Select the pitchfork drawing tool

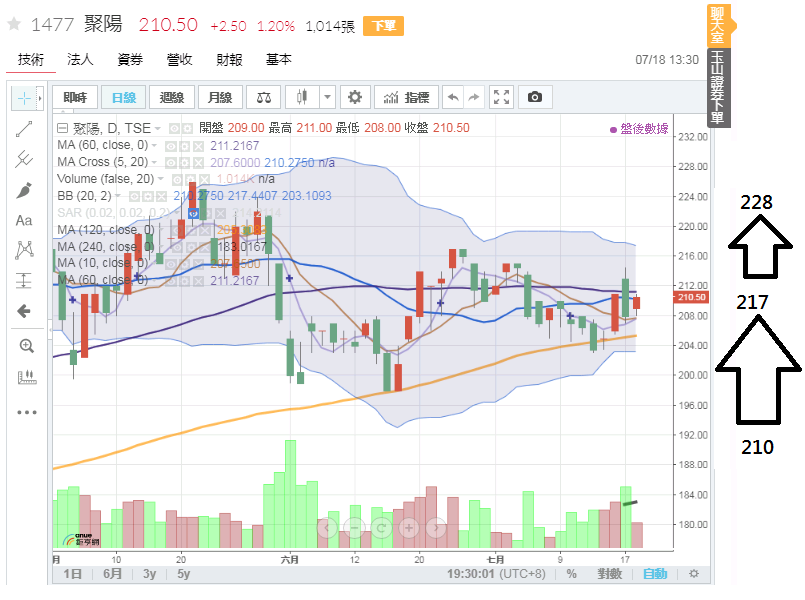[24, 159]
